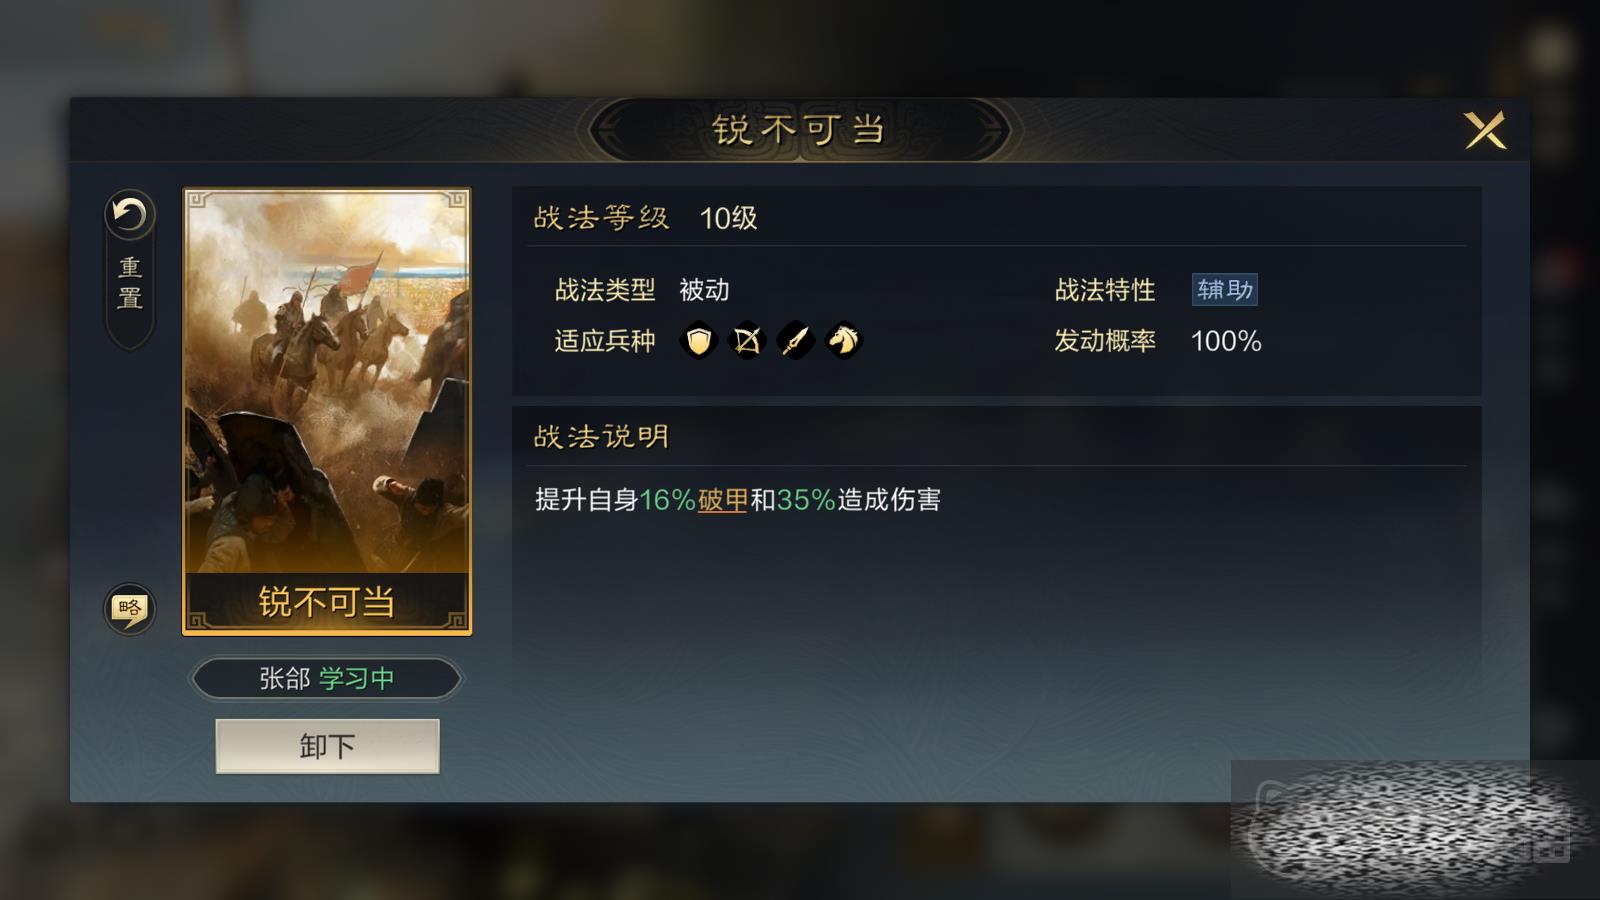
Task: Select the cavalry horse troop icon
Action: click(x=843, y=341)
